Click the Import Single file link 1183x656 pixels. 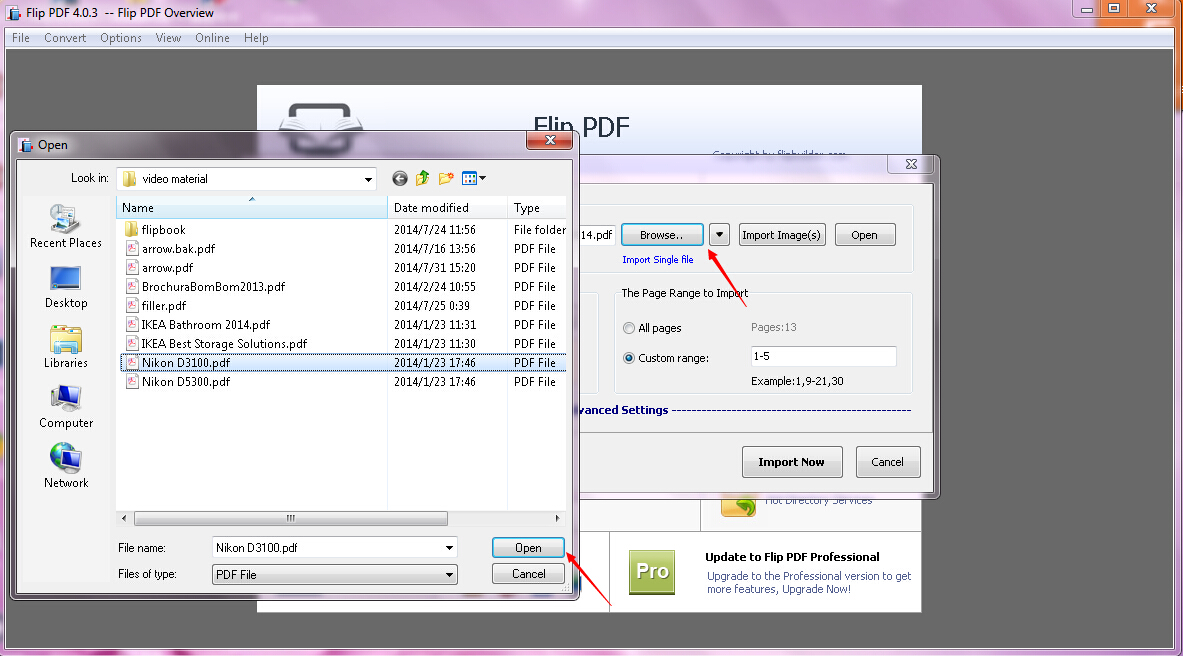pos(658,260)
